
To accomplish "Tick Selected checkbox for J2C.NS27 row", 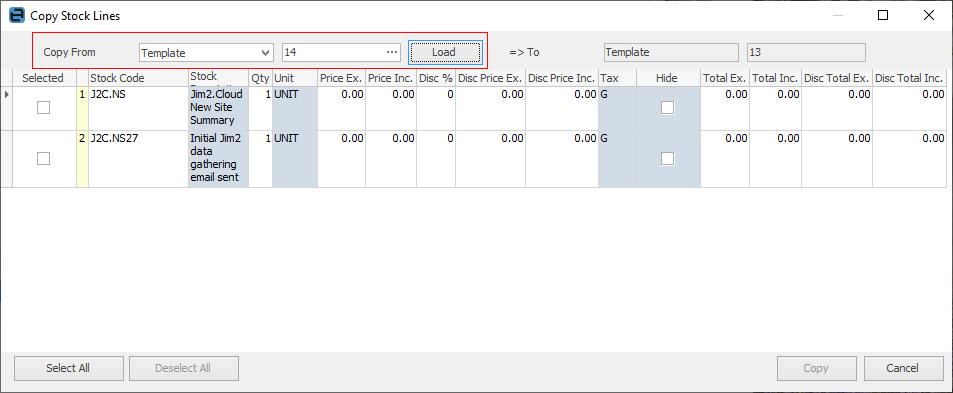I will tap(43, 159).
